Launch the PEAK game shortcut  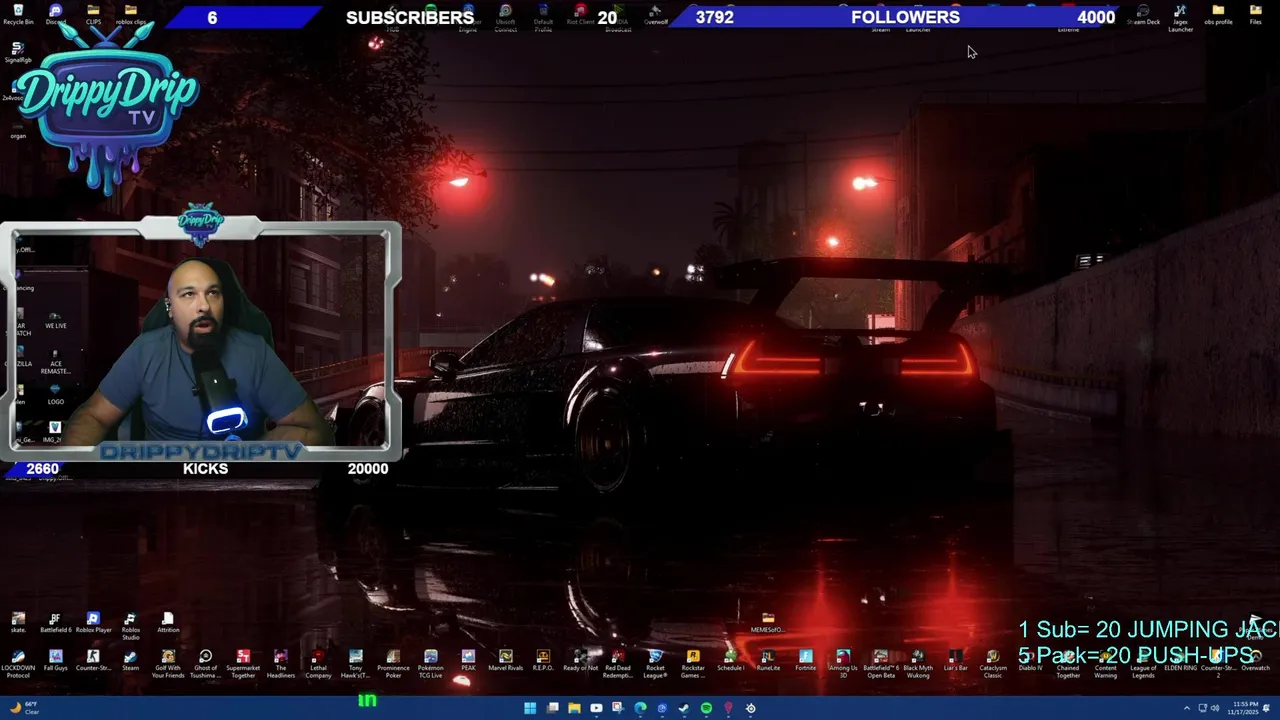(468, 661)
